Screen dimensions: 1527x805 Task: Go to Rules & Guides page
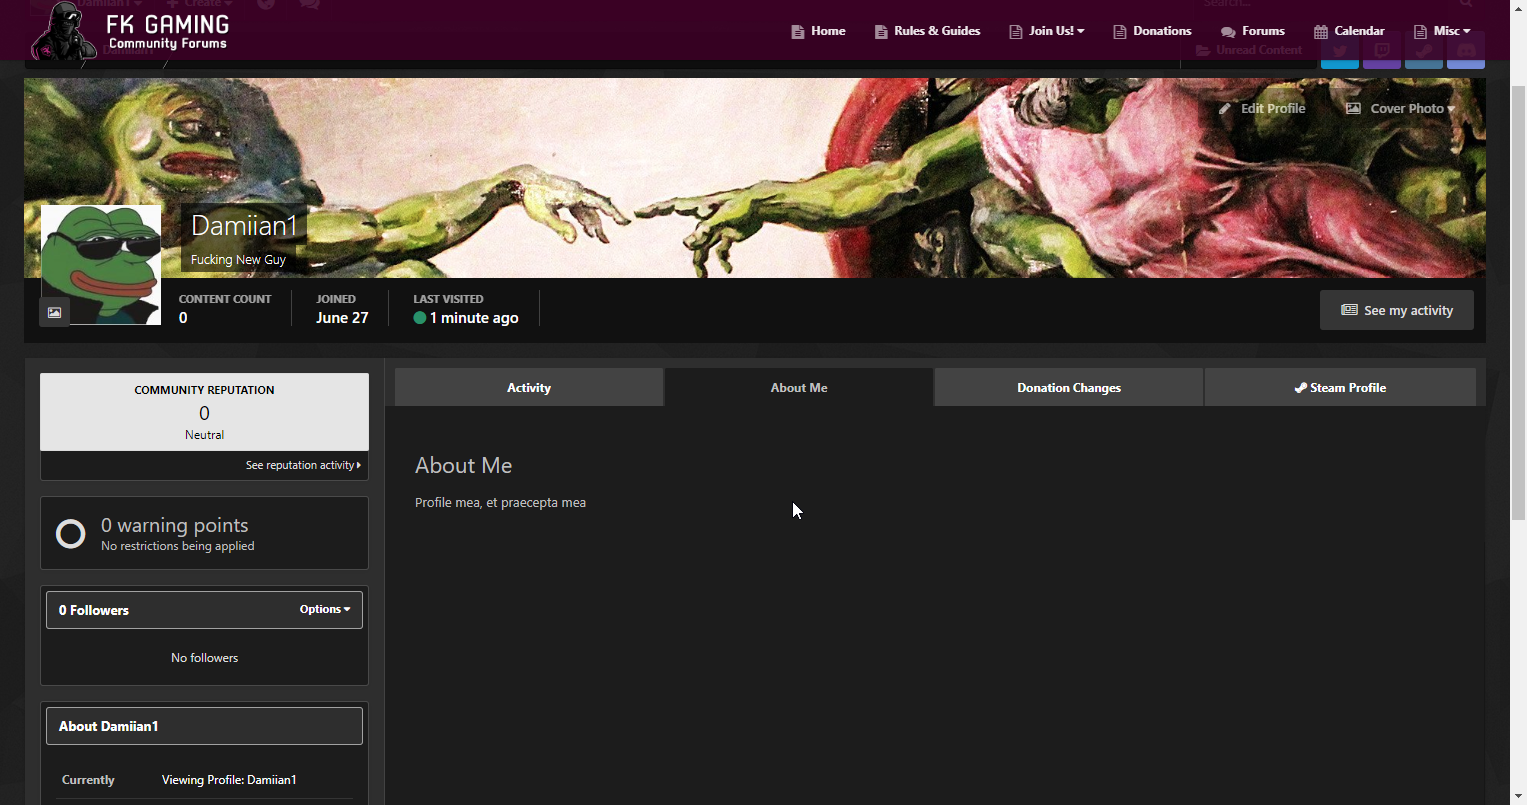tap(927, 31)
